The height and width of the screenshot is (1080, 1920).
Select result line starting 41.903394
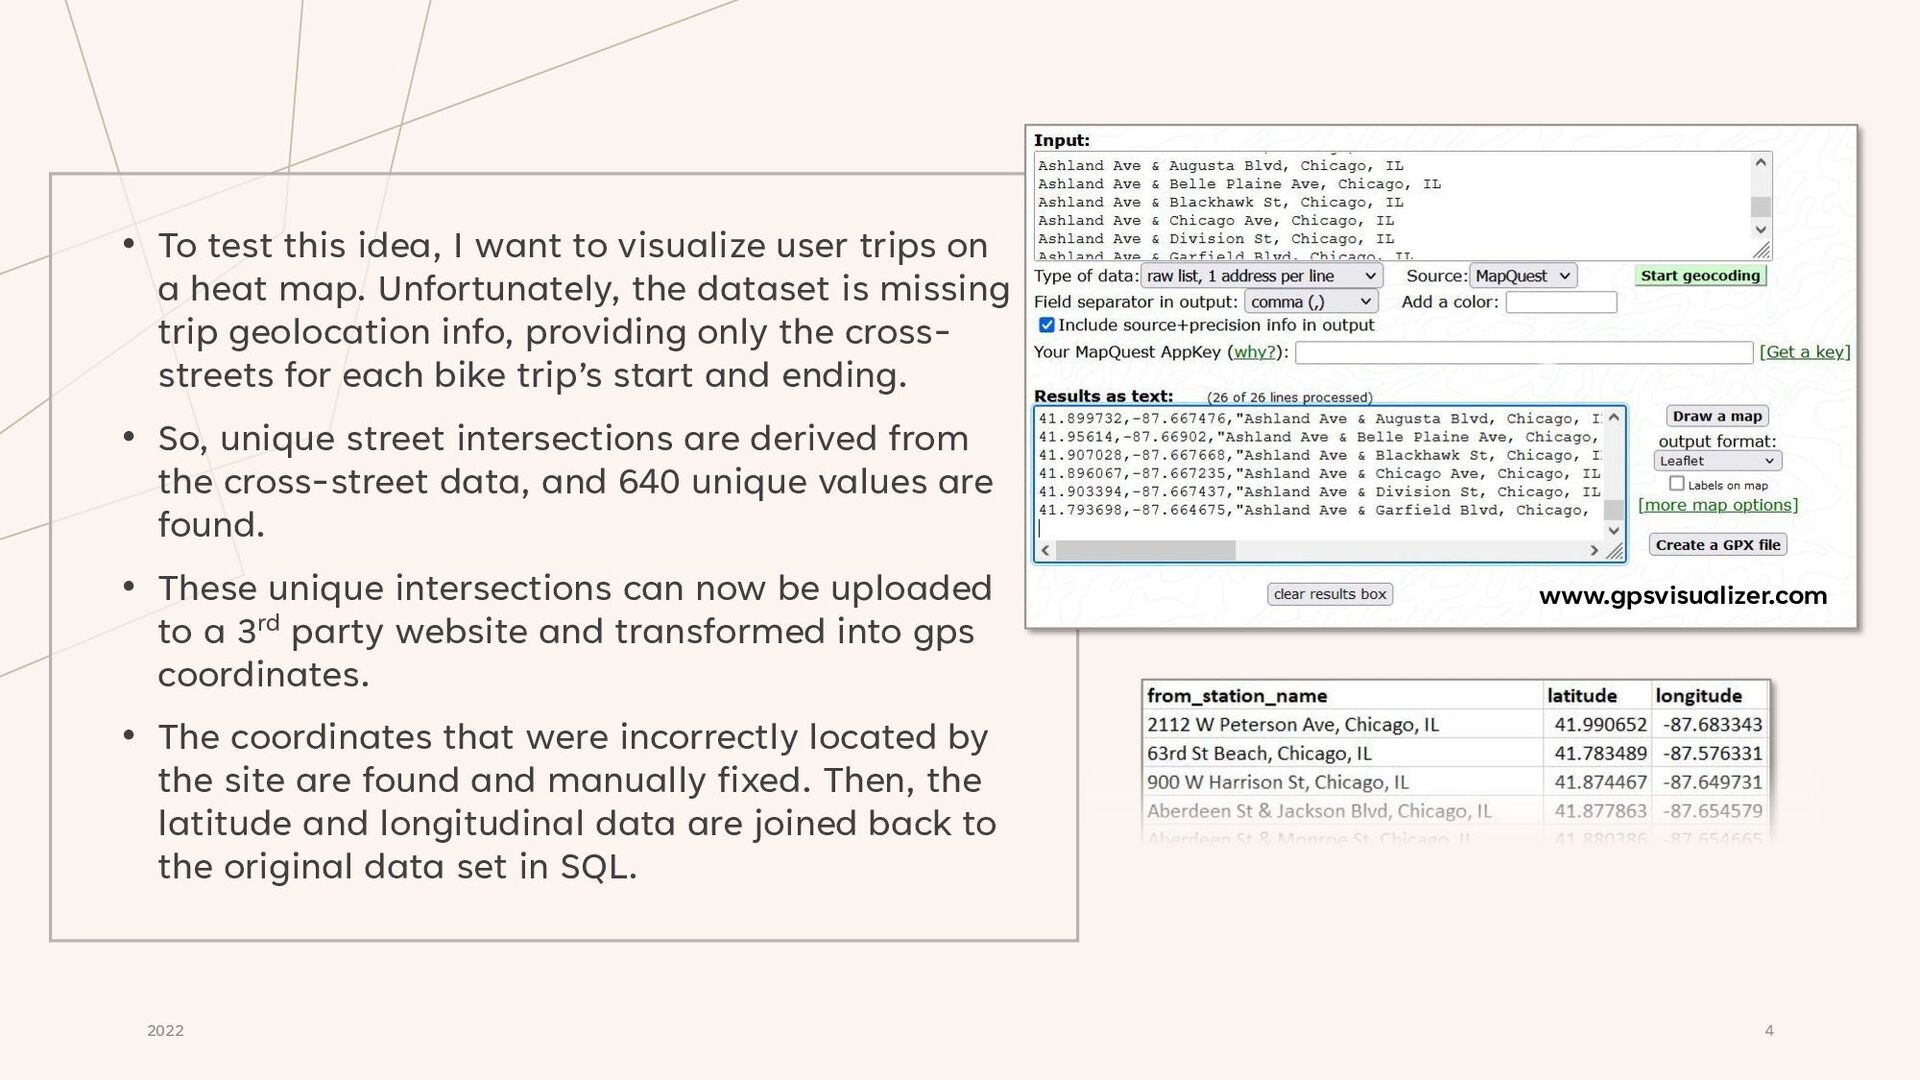pyautogui.click(x=1319, y=492)
